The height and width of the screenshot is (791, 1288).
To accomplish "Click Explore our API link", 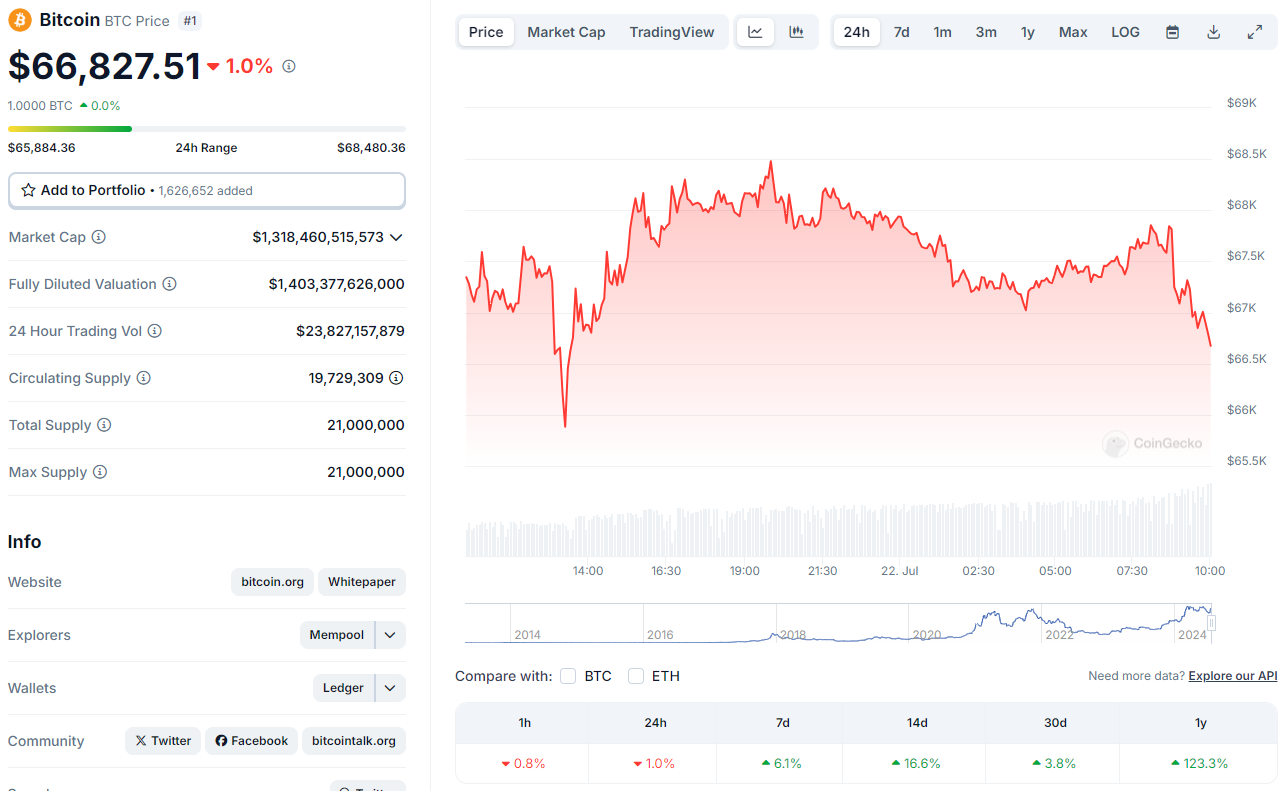I will click(x=1233, y=676).
